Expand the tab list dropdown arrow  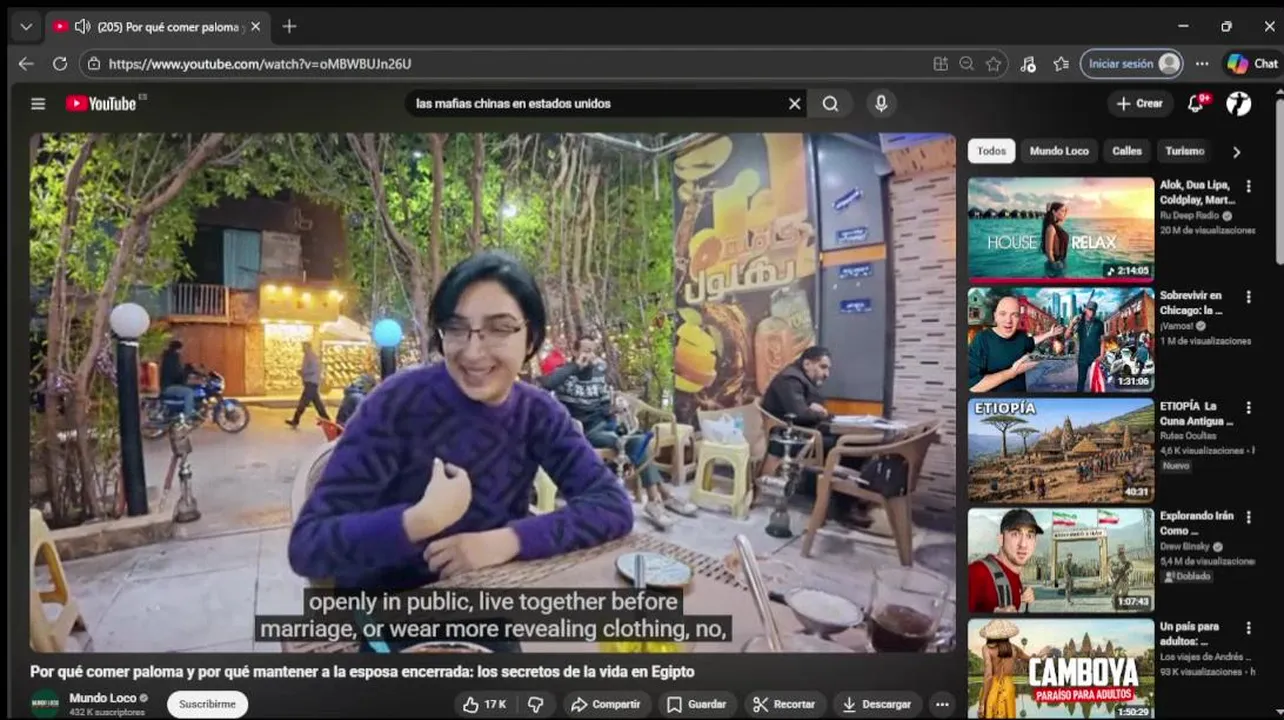click(x=26, y=26)
